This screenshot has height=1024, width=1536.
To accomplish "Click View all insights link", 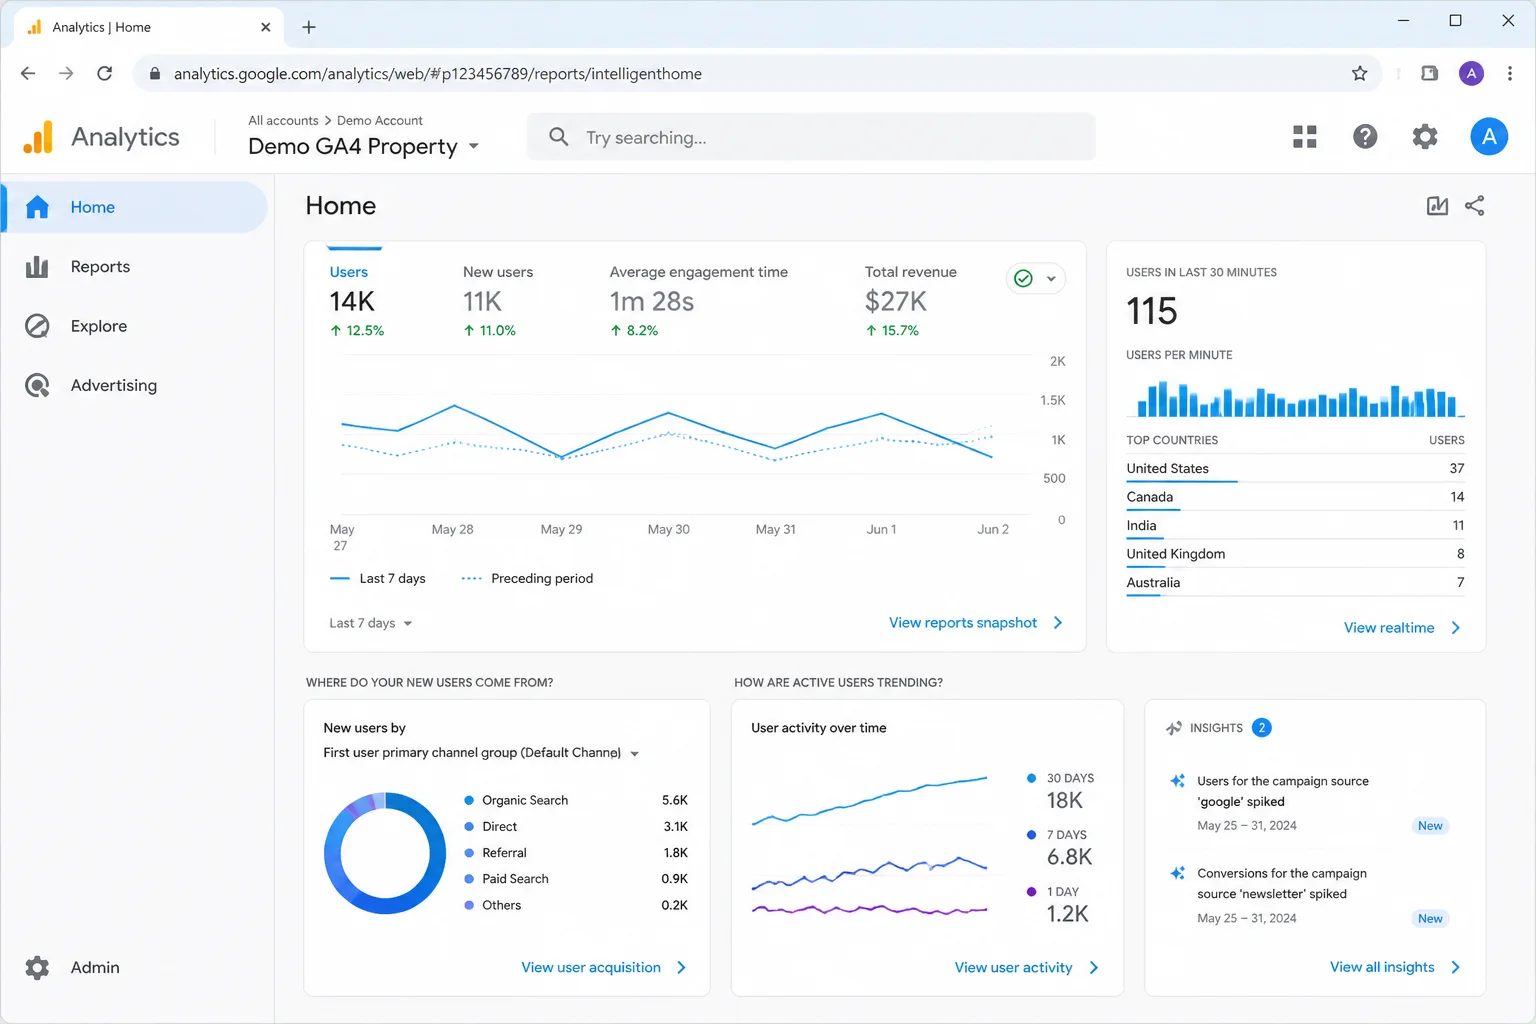I will pyautogui.click(x=1395, y=967).
